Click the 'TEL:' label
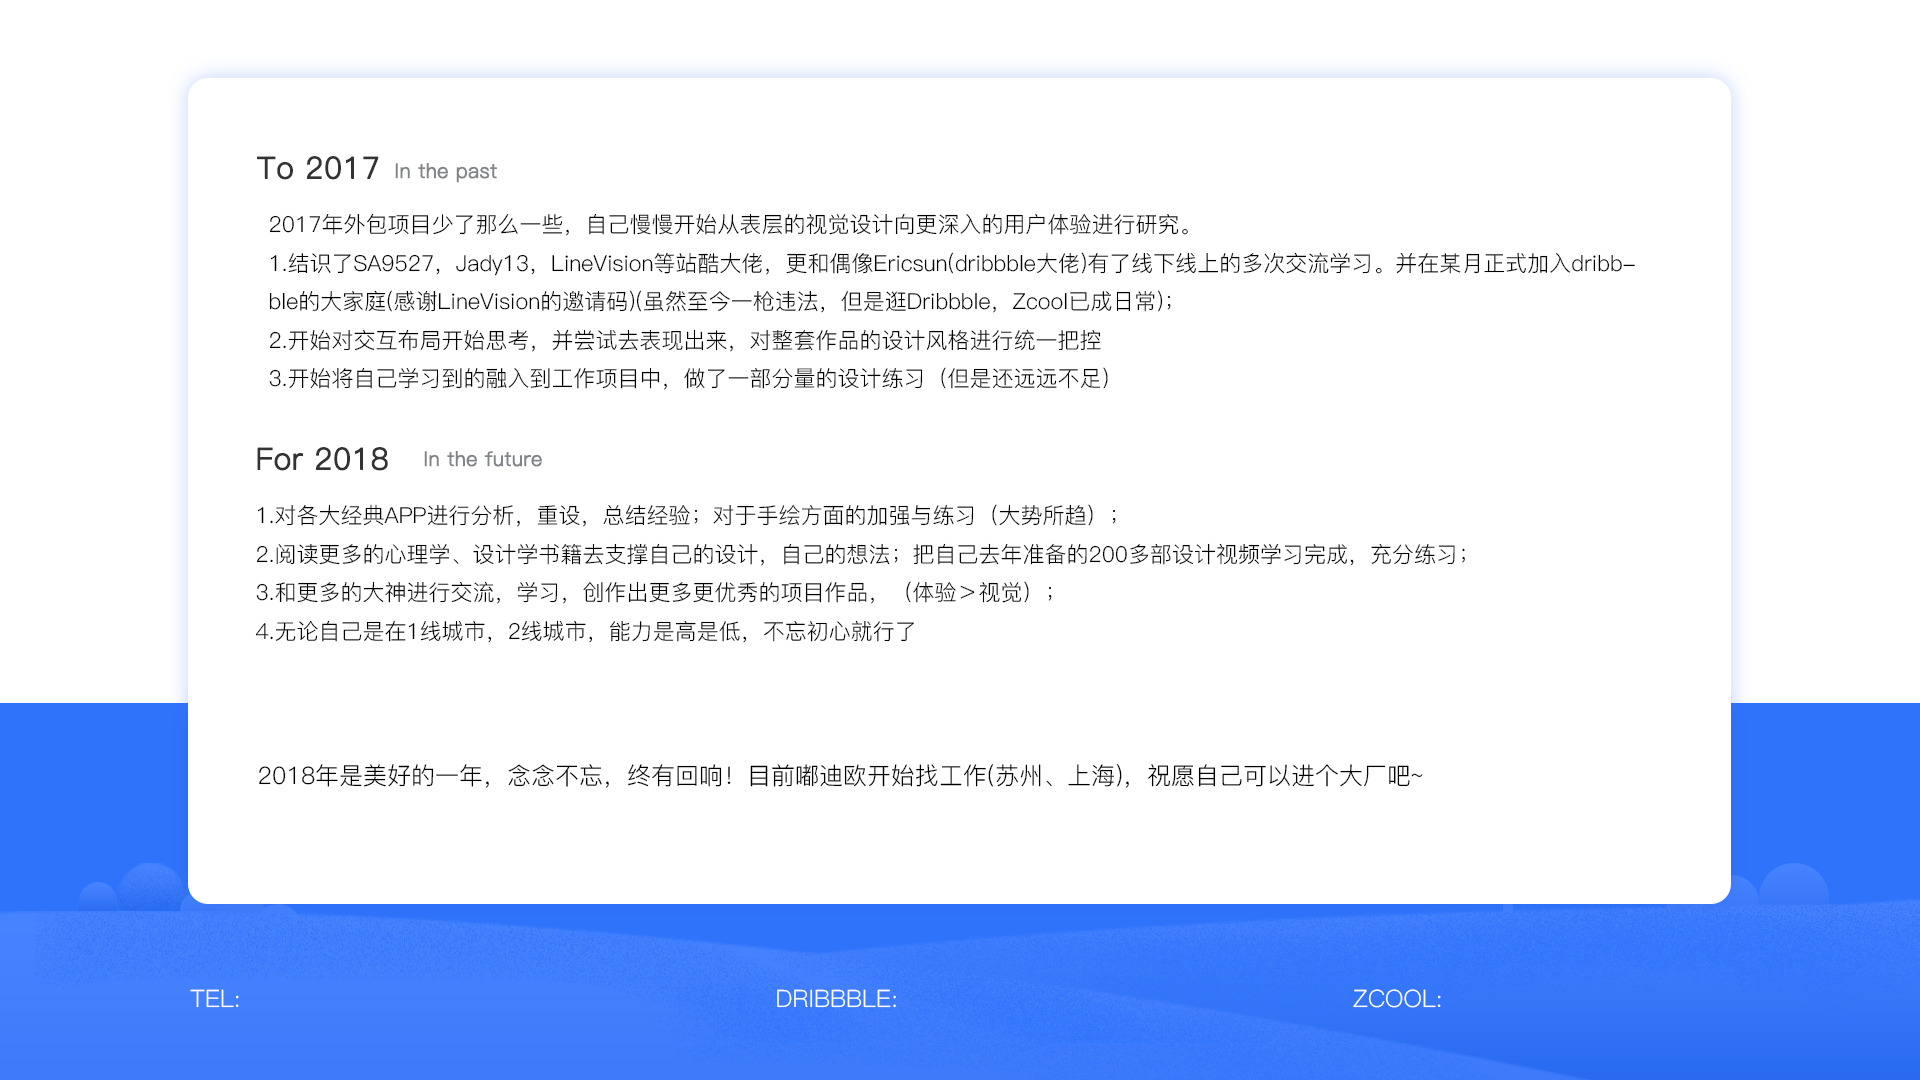Image resolution: width=1920 pixels, height=1080 pixels. (215, 999)
